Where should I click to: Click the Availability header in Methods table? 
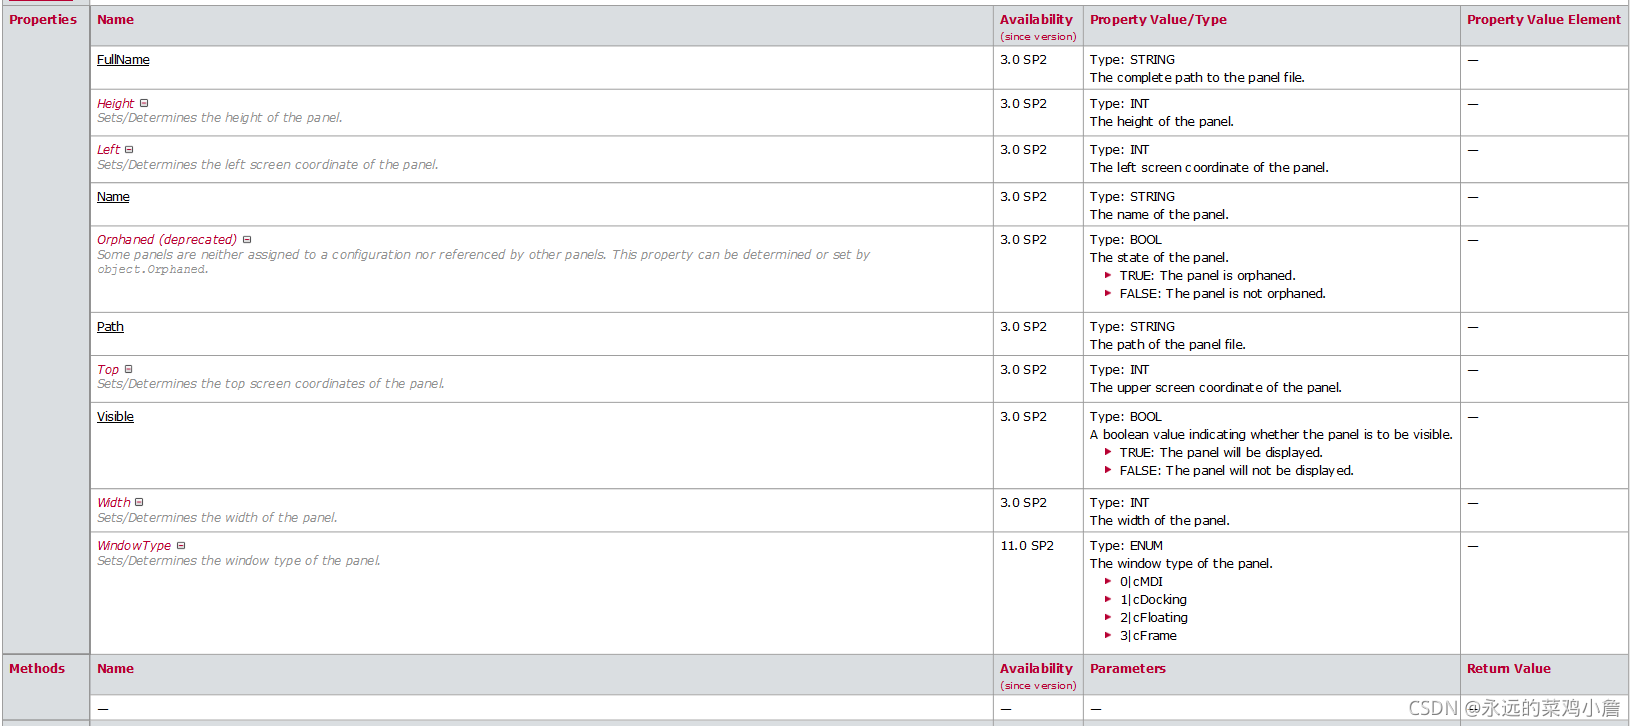pyautogui.click(x=1036, y=669)
